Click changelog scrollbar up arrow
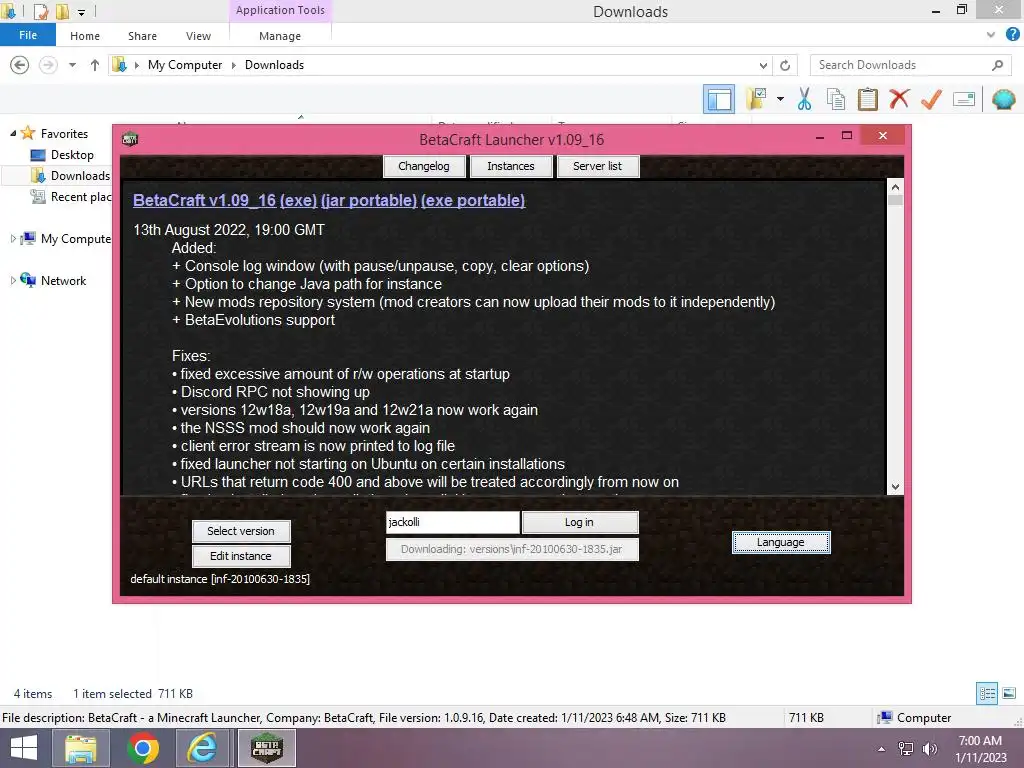Viewport: 1024px width, 768px height. tap(895, 187)
